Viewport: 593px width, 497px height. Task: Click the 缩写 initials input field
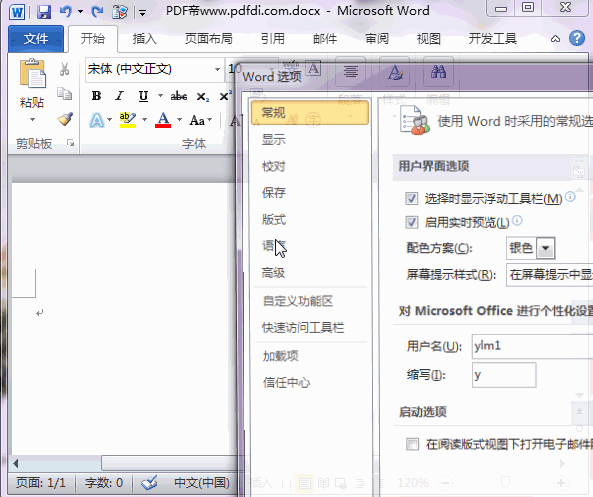click(x=504, y=375)
